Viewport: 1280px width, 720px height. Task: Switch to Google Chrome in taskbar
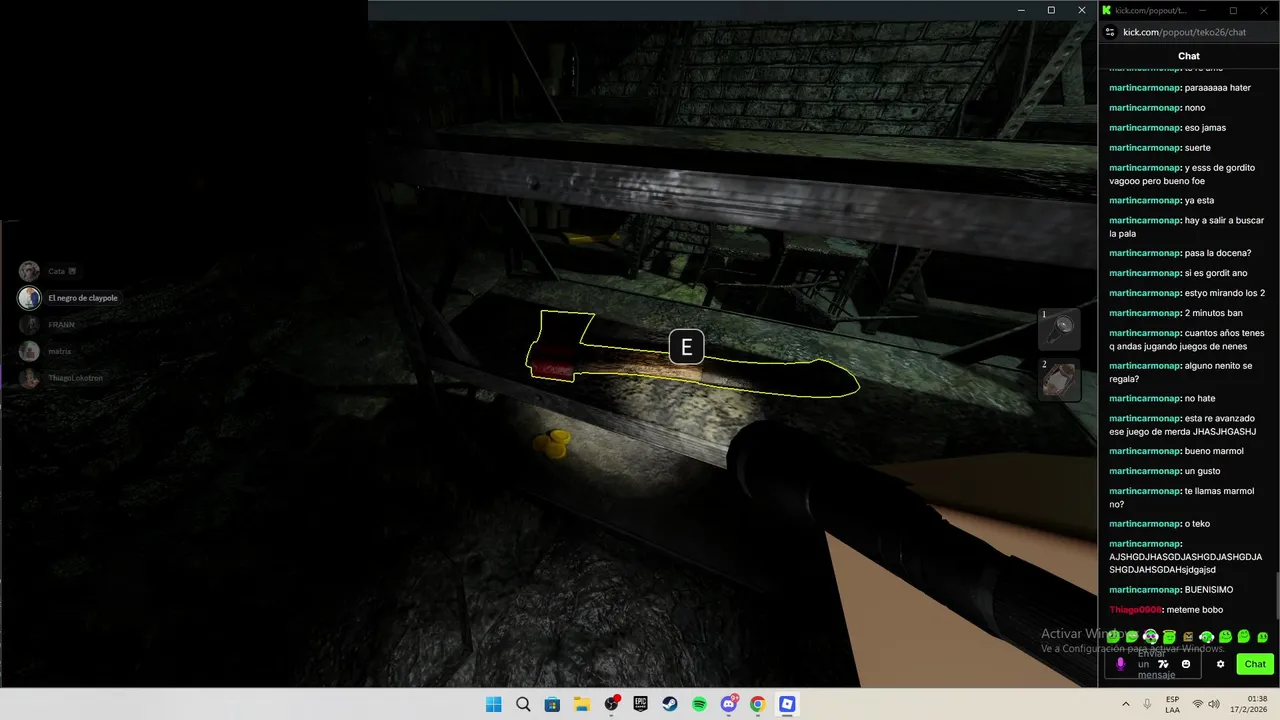[x=758, y=704]
